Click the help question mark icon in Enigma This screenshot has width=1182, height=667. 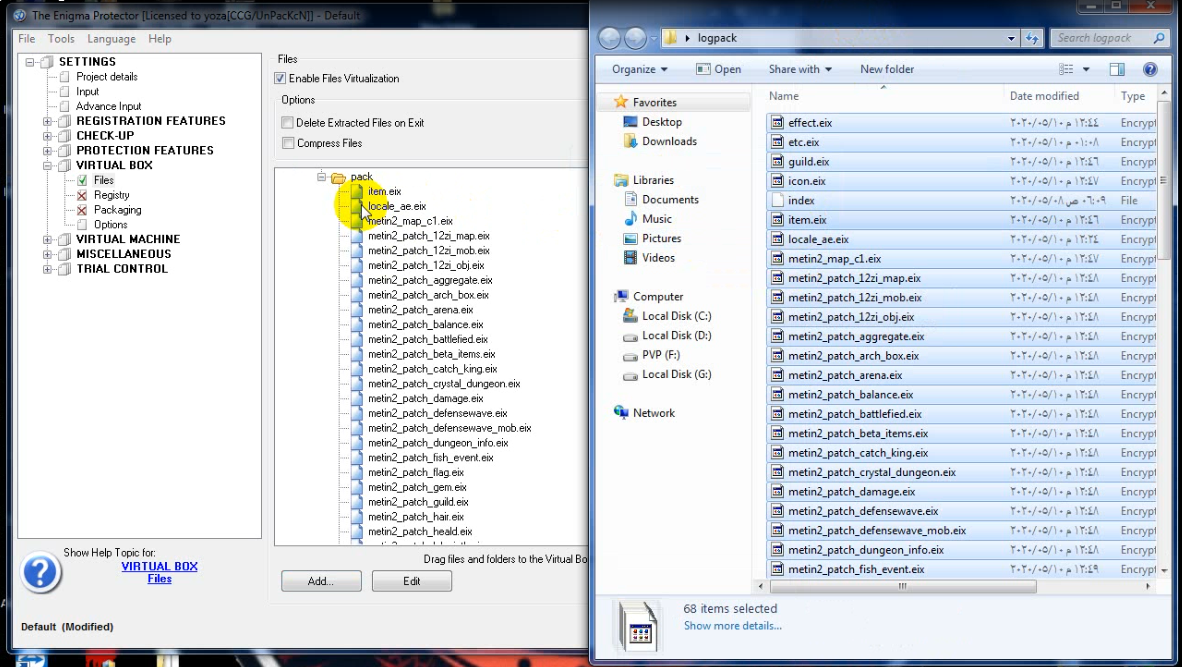(x=40, y=572)
